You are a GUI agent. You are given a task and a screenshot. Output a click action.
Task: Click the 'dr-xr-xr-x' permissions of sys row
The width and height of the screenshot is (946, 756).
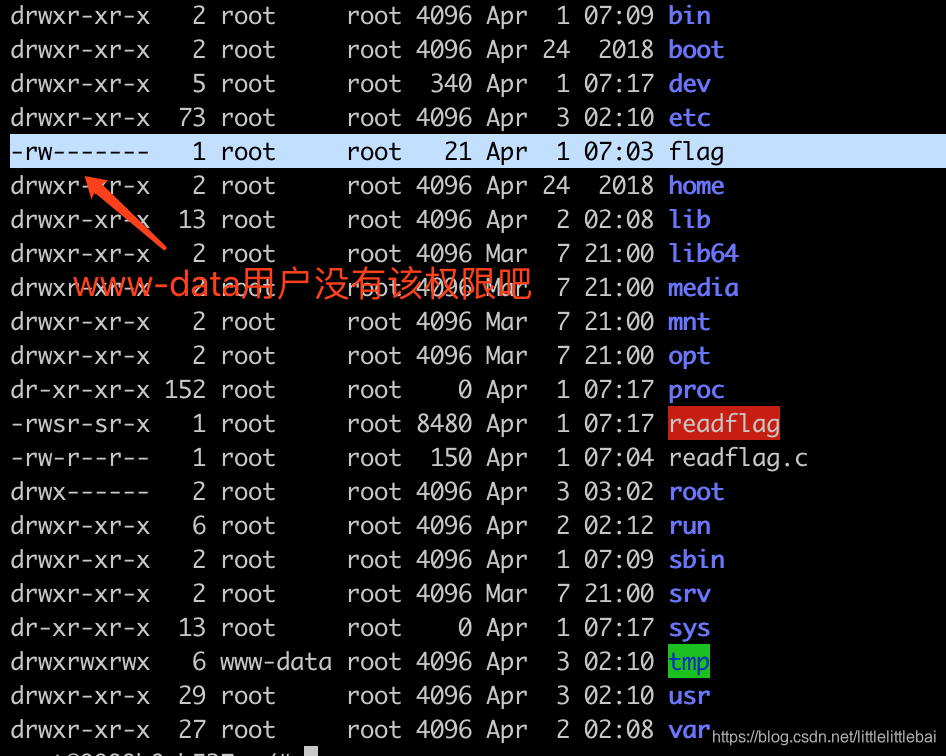click(x=80, y=628)
